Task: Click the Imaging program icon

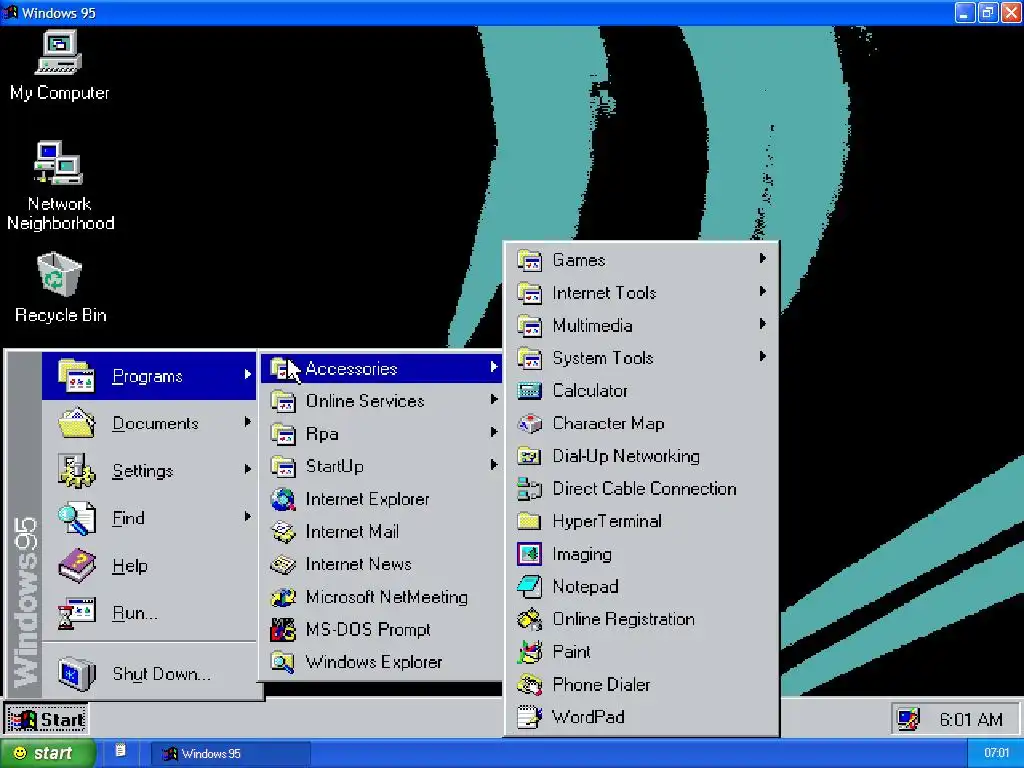Action: click(529, 554)
